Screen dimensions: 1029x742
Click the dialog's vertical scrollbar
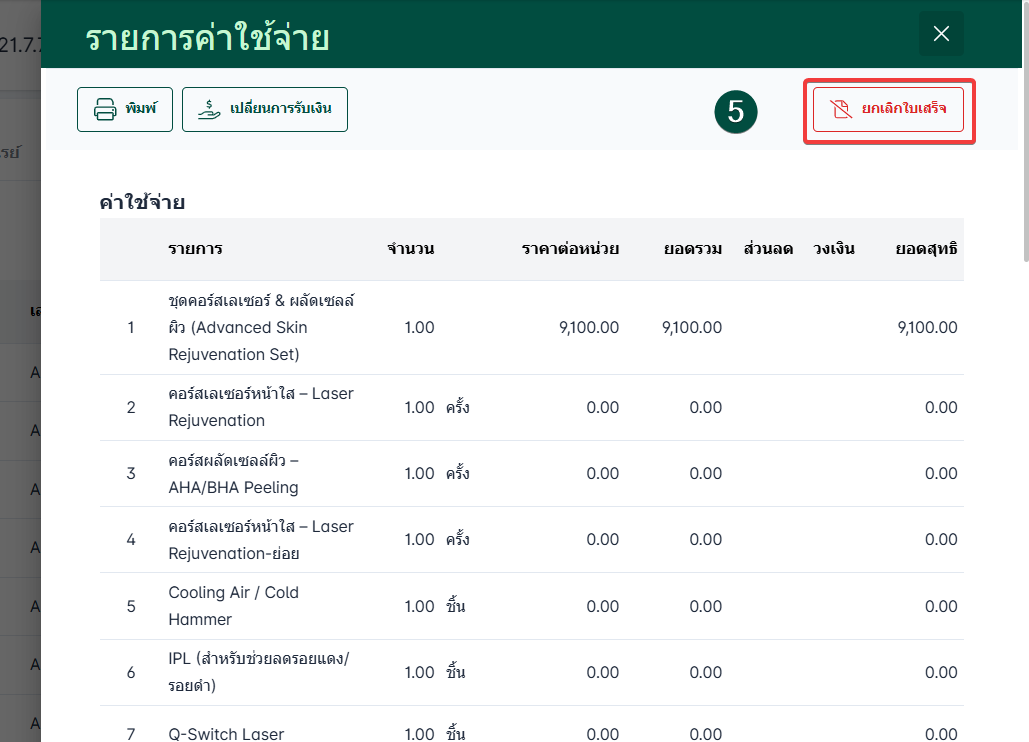(1024, 130)
